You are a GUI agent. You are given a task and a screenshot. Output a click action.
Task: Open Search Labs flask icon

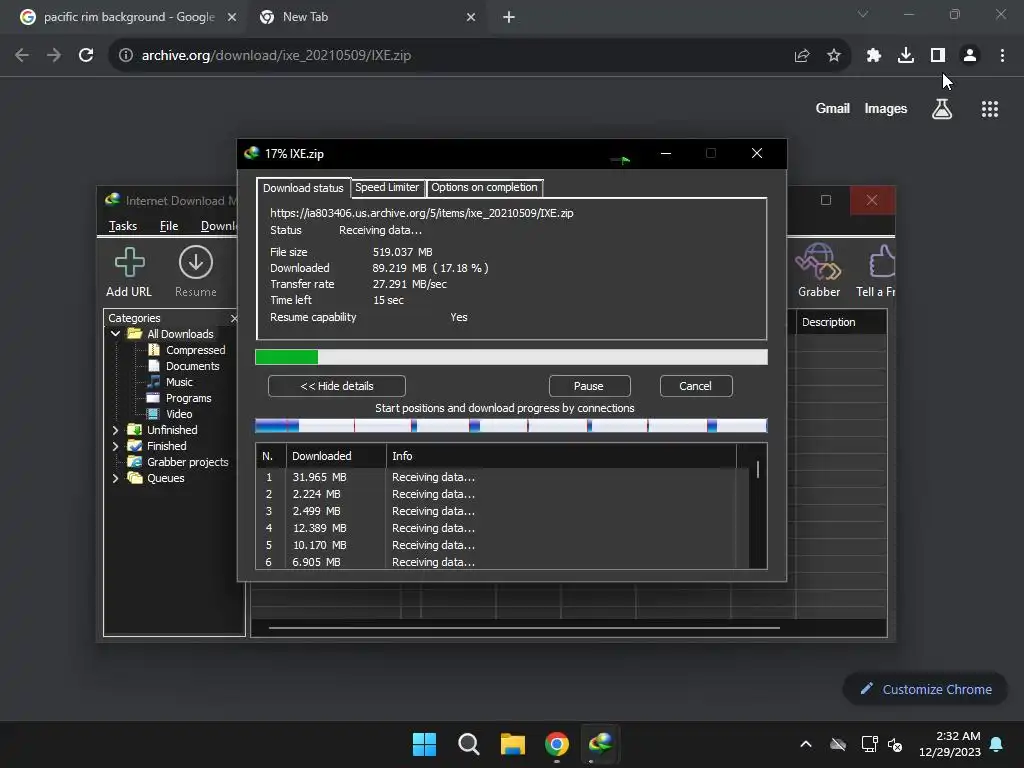point(941,109)
